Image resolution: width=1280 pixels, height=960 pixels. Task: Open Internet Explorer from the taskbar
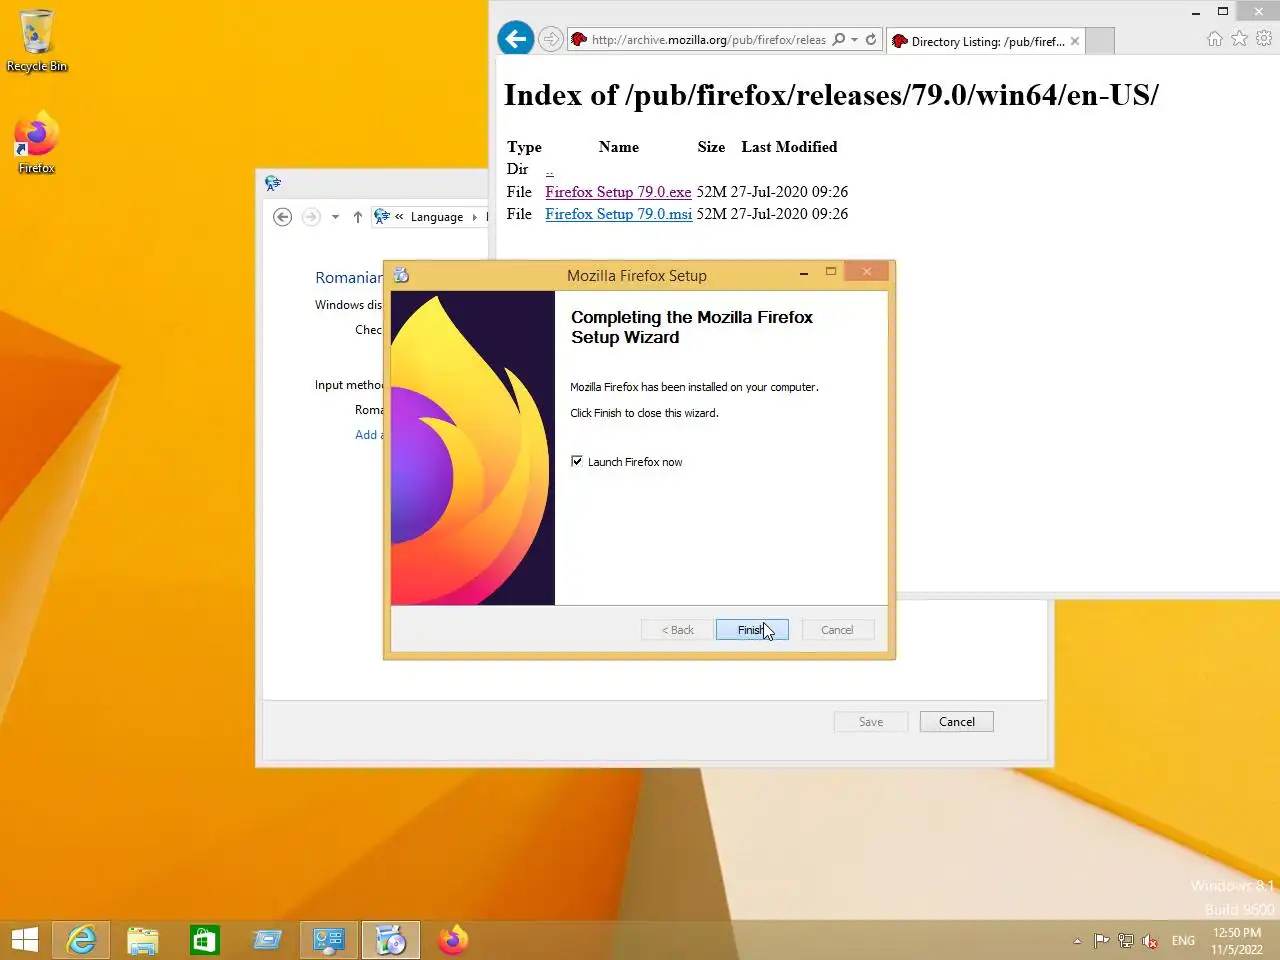(81, 940)
